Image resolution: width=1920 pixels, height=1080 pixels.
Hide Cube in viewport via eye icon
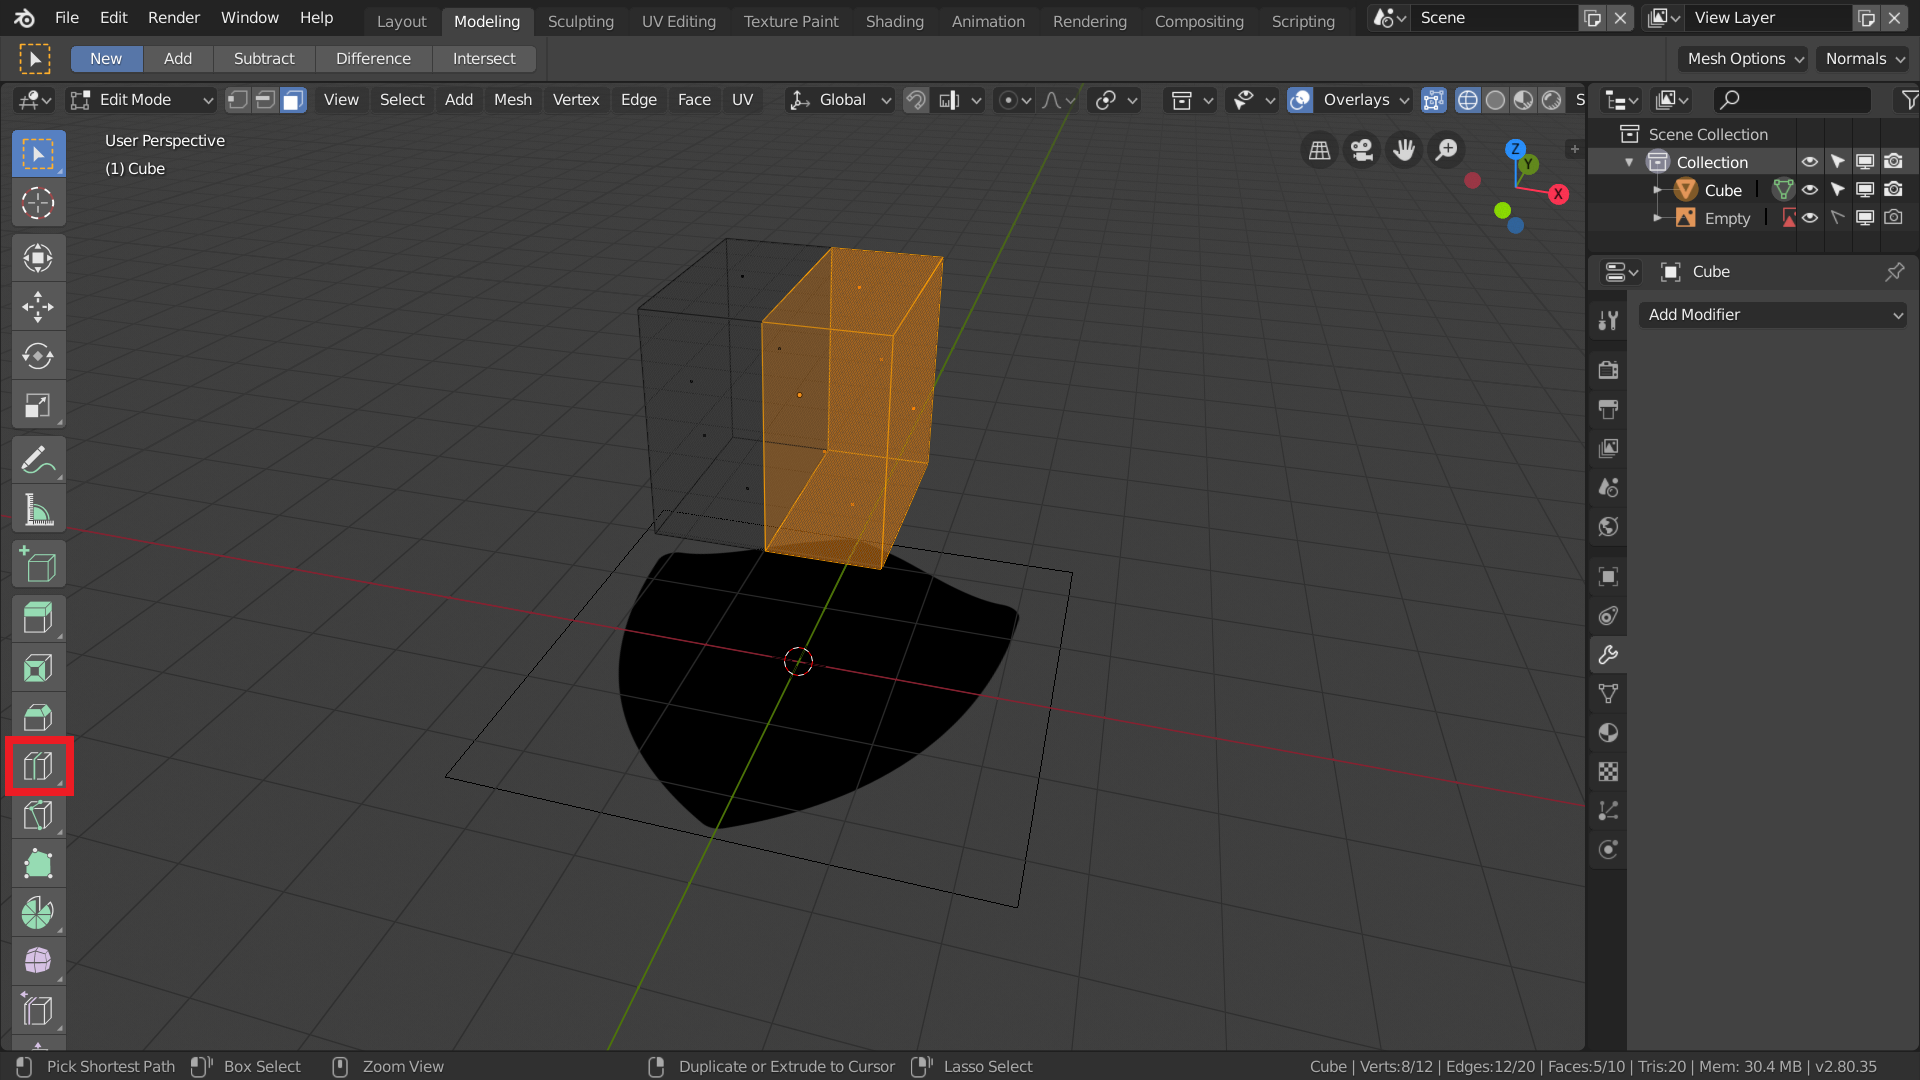[1810, 190]
